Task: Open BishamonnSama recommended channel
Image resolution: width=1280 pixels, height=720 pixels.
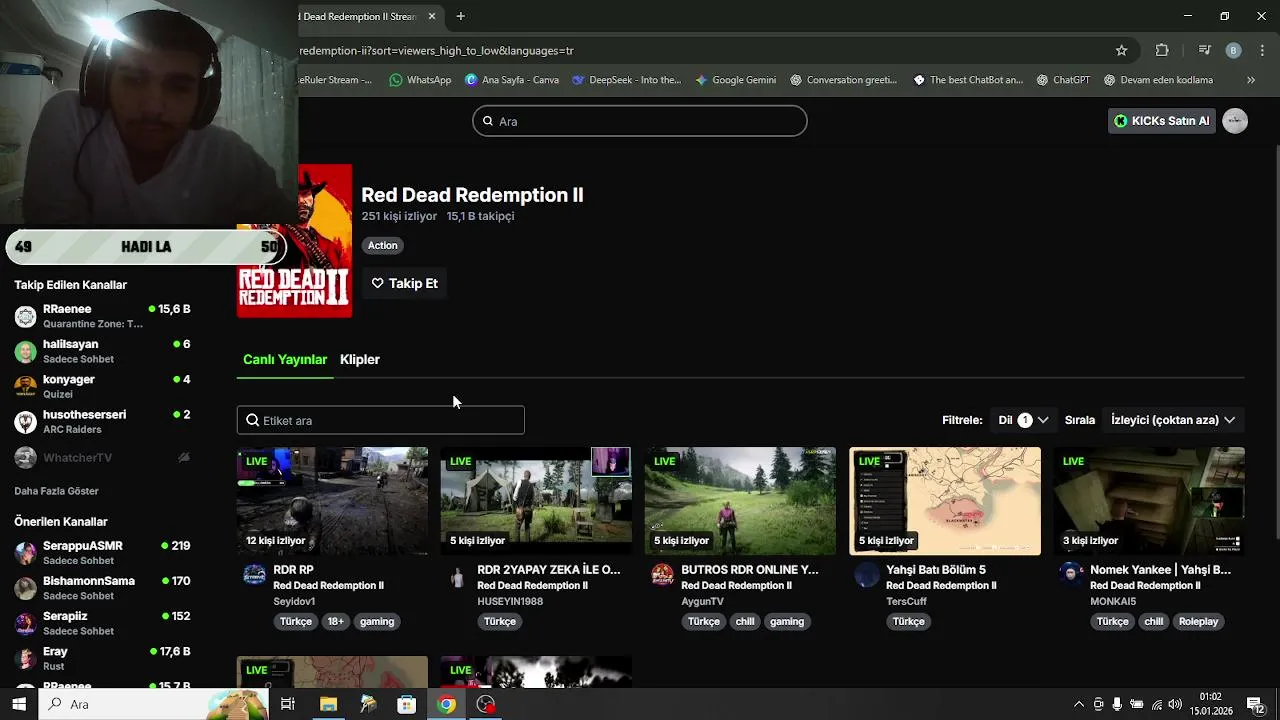Action: [x=102, y=587]
